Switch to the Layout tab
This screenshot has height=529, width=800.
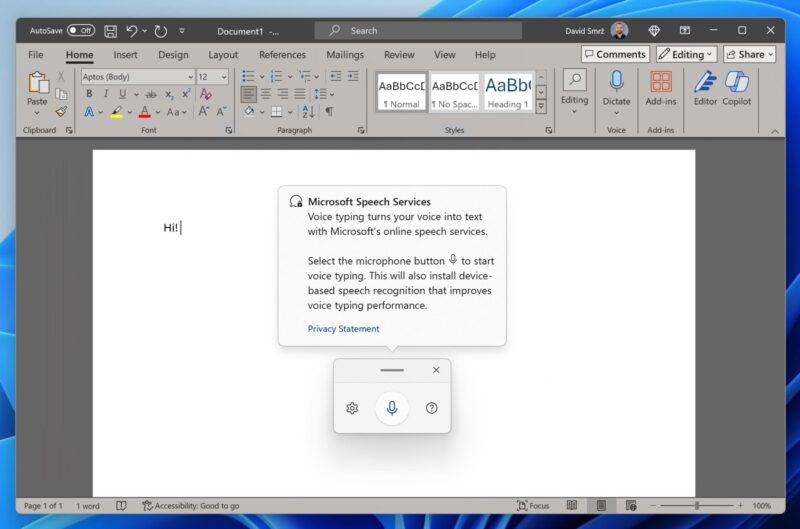(223, 55)
